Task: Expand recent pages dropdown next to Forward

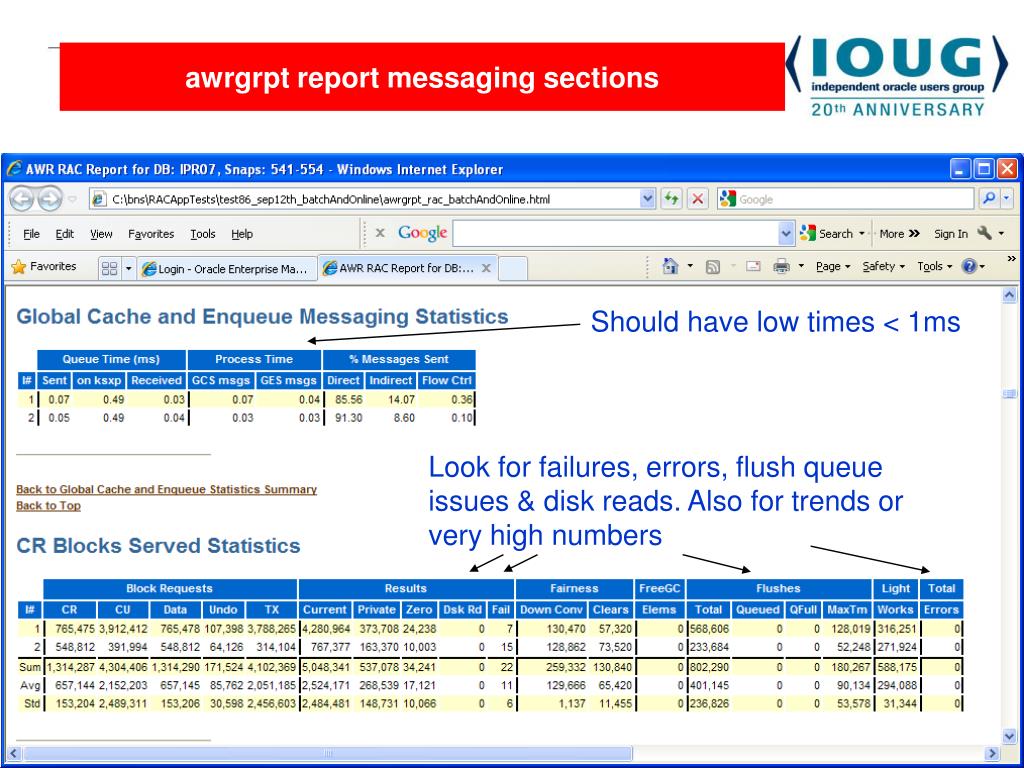Action: (72, 199)
